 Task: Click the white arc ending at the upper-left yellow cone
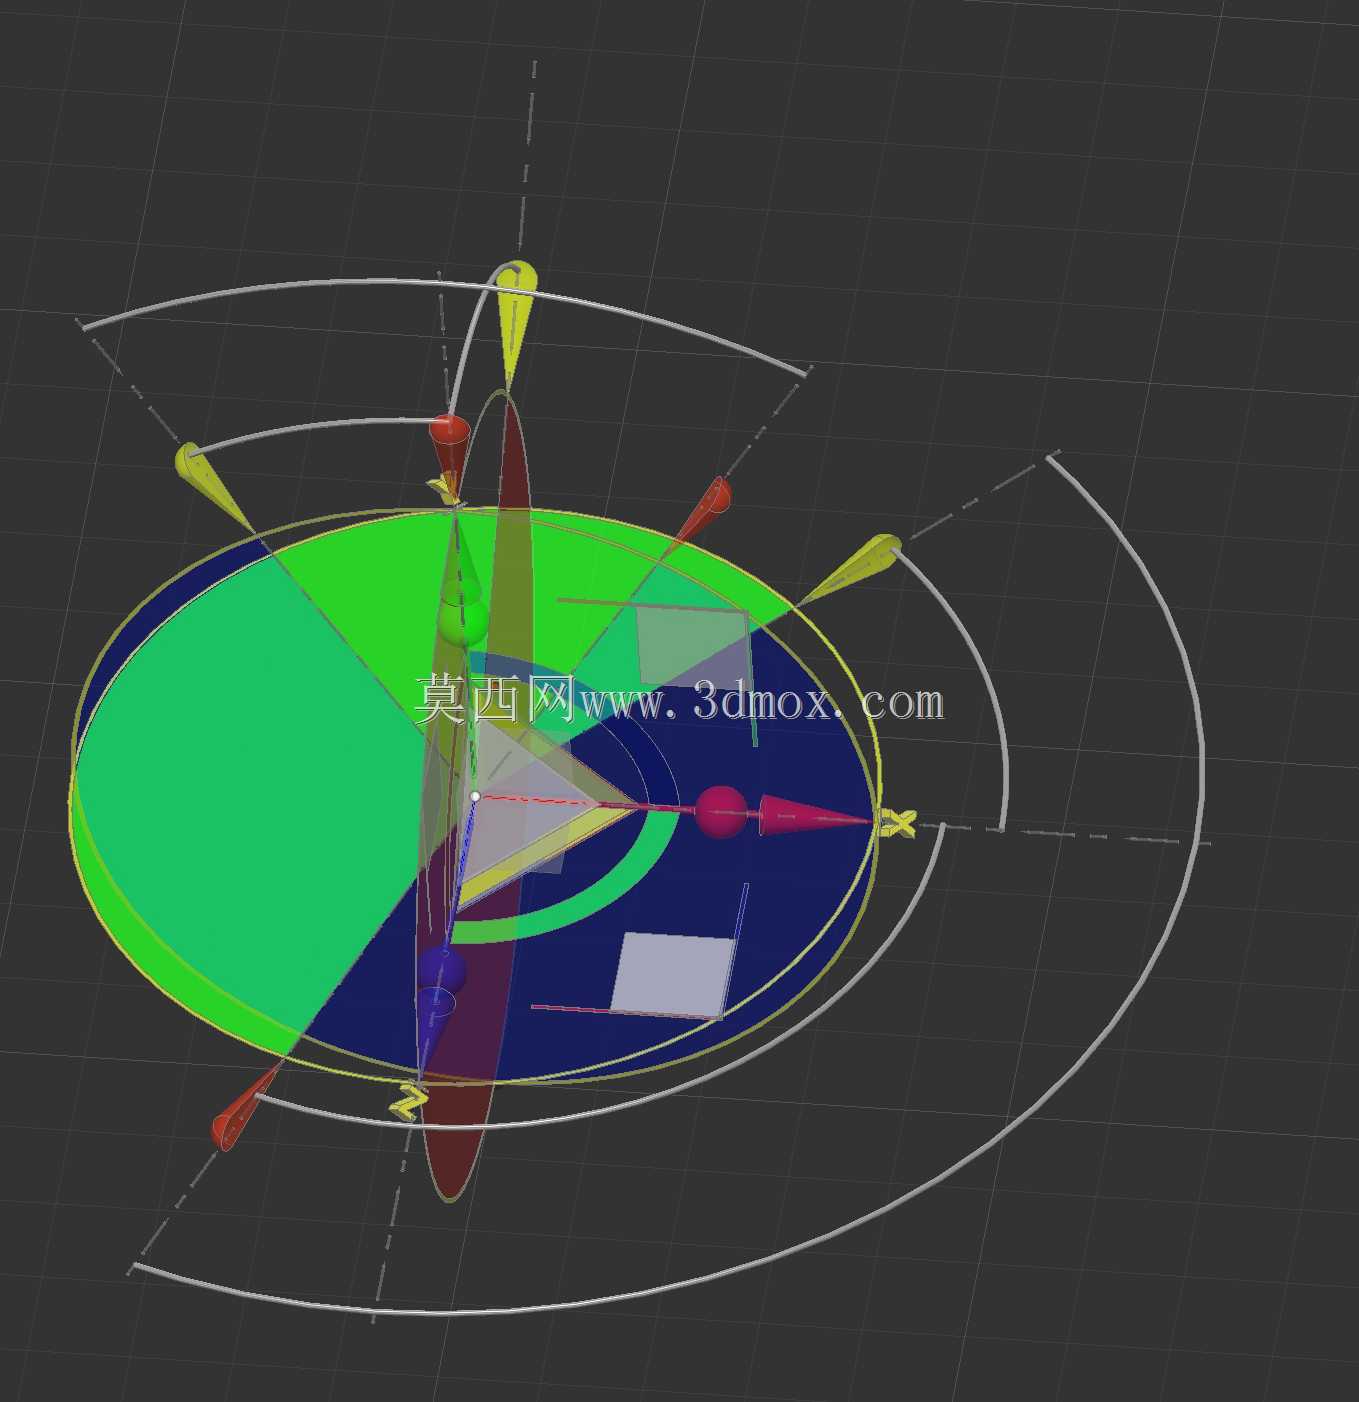tap(320, 428)
